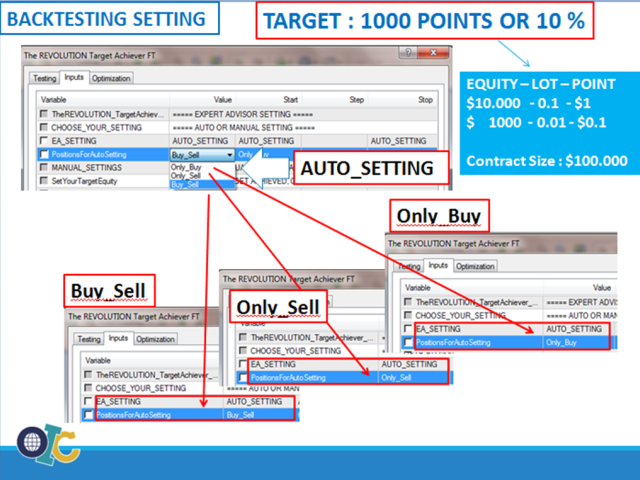Click AUTO_SETTING in the Value column of the open-dropdown dialog
The image size is (640, 480).
200,141
